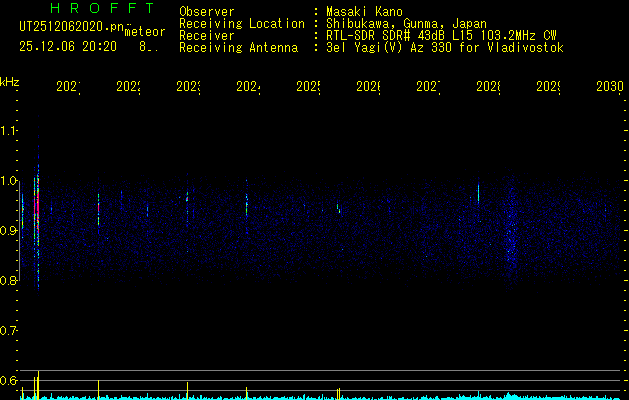Click the green HROFFT title
The width and height of the screenshot is (629, 400).
(103, 8)
